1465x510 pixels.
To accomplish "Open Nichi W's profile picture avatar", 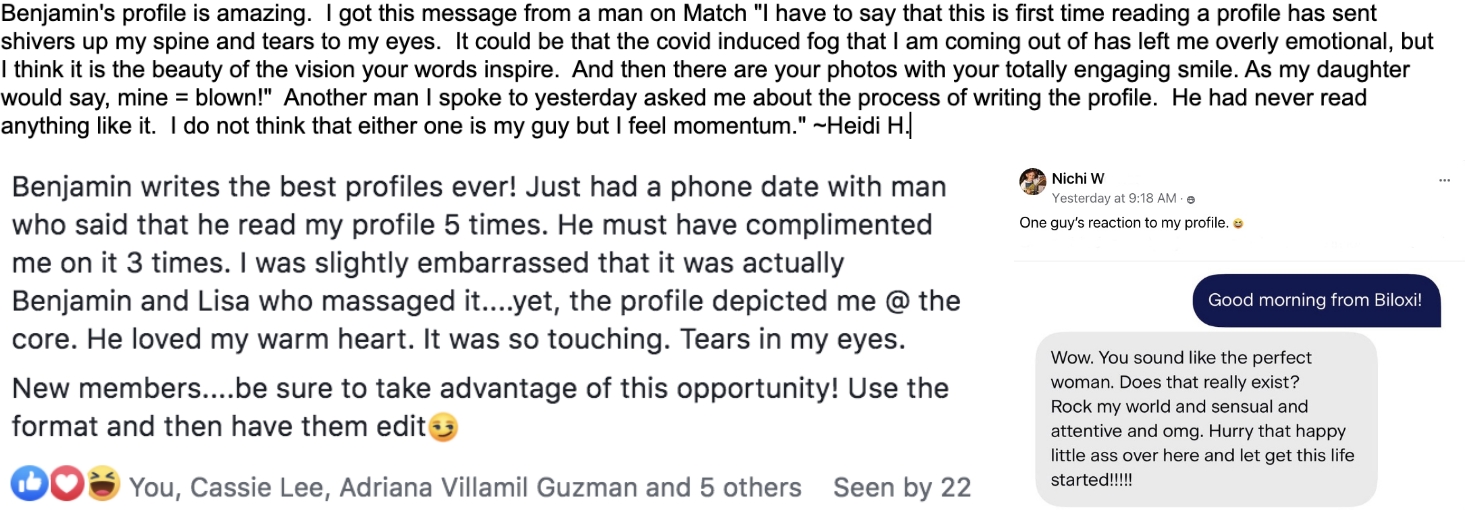I will click(x=1032, y=182).
